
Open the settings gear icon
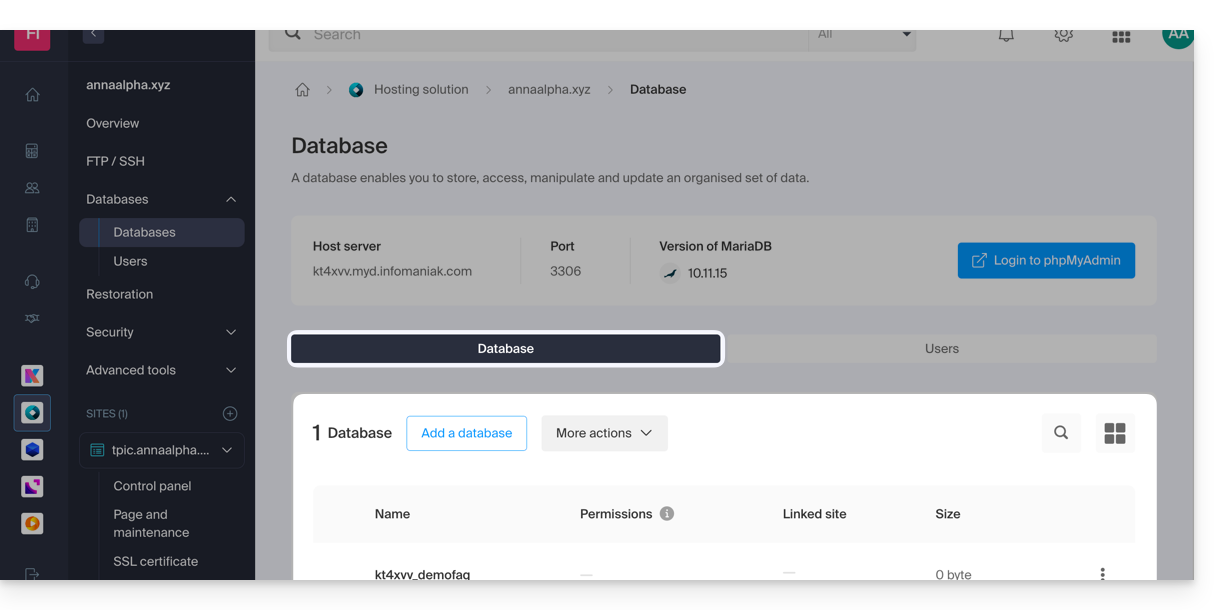click(1063, 35)
